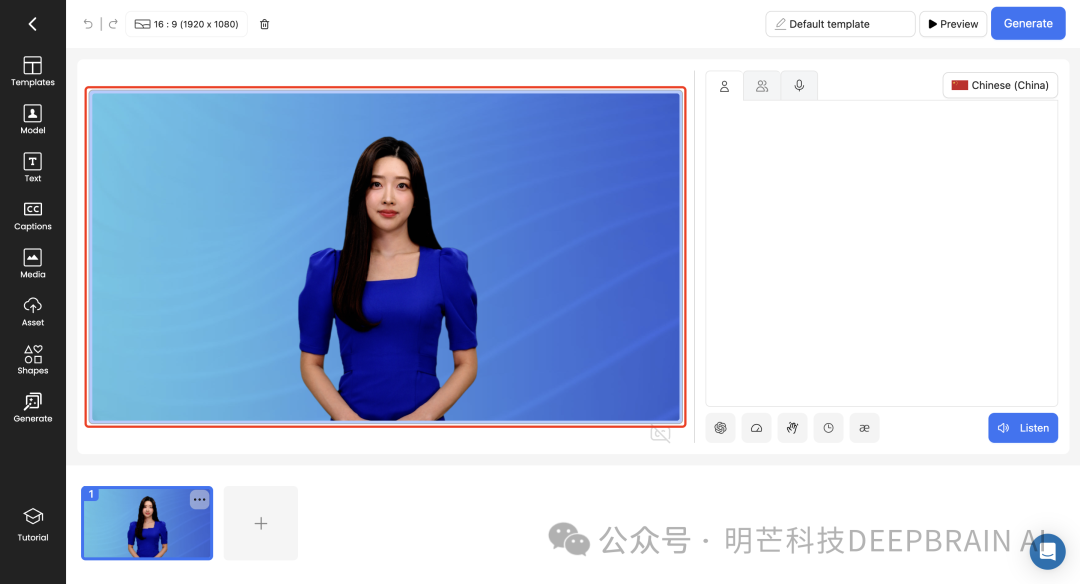Click the blue Generate button
This screenshot has width=1080, height=584.
coord(1028,23)
